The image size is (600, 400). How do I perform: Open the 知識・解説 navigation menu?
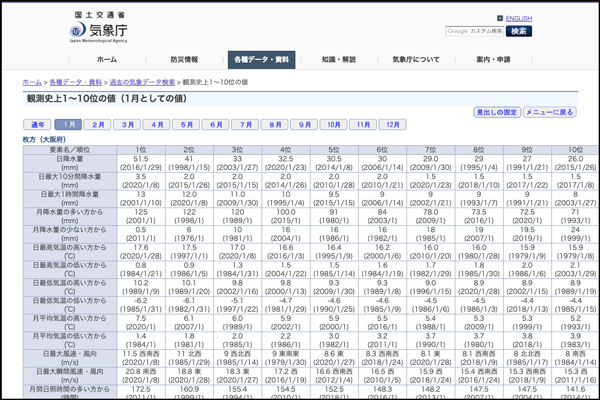pyautogui.click(x=338, y=60)
